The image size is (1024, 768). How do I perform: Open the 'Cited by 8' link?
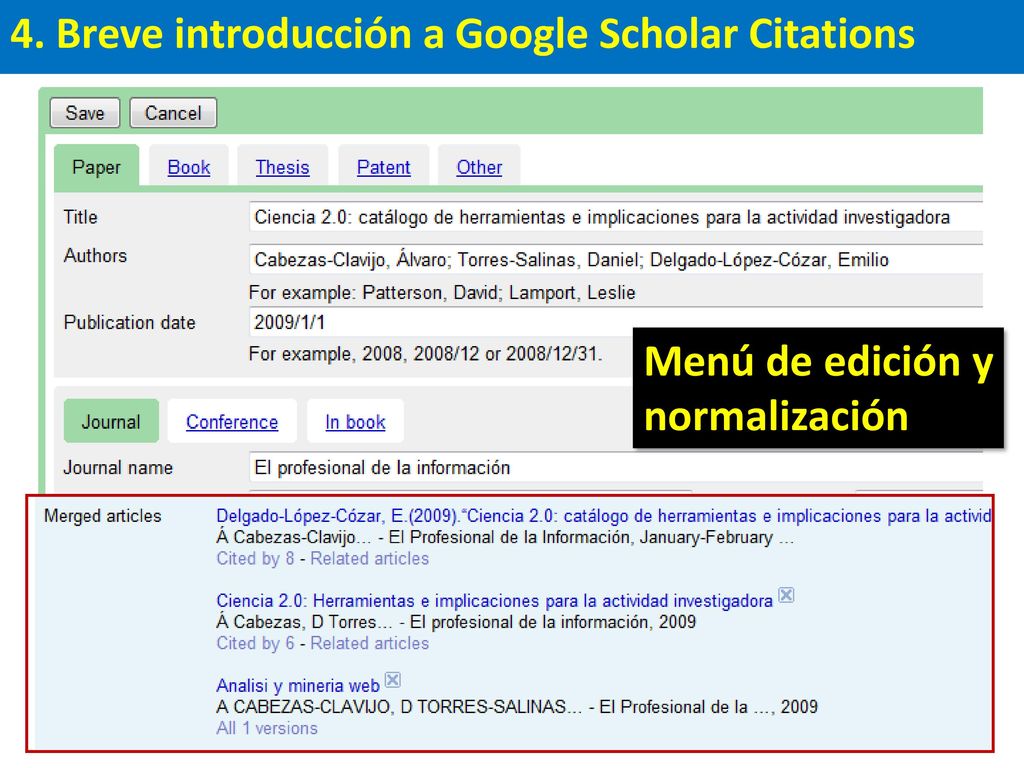pos(255,559)
